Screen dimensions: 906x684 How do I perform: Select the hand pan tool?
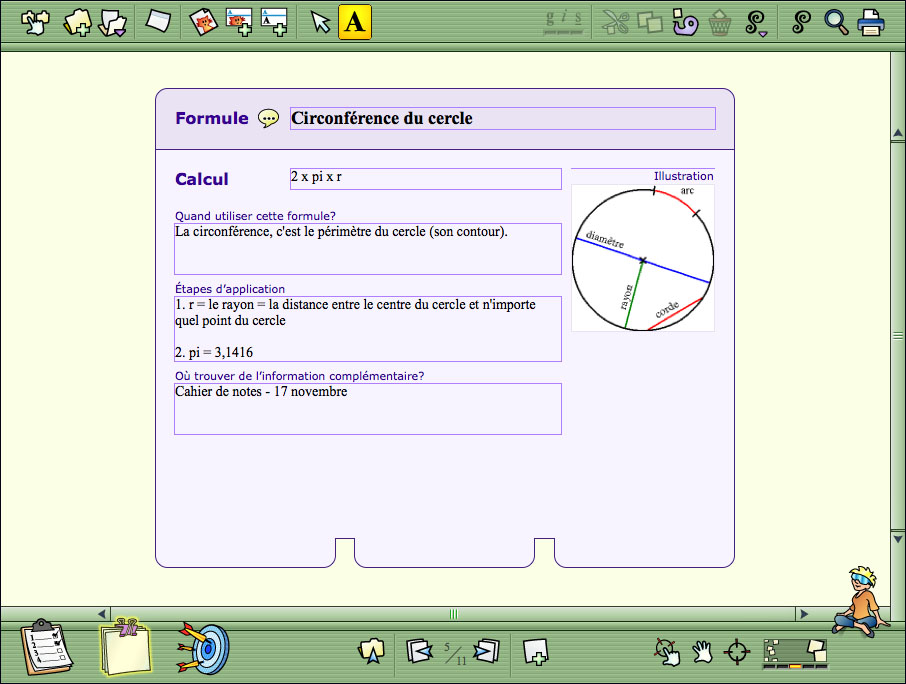tap(702, 652)
